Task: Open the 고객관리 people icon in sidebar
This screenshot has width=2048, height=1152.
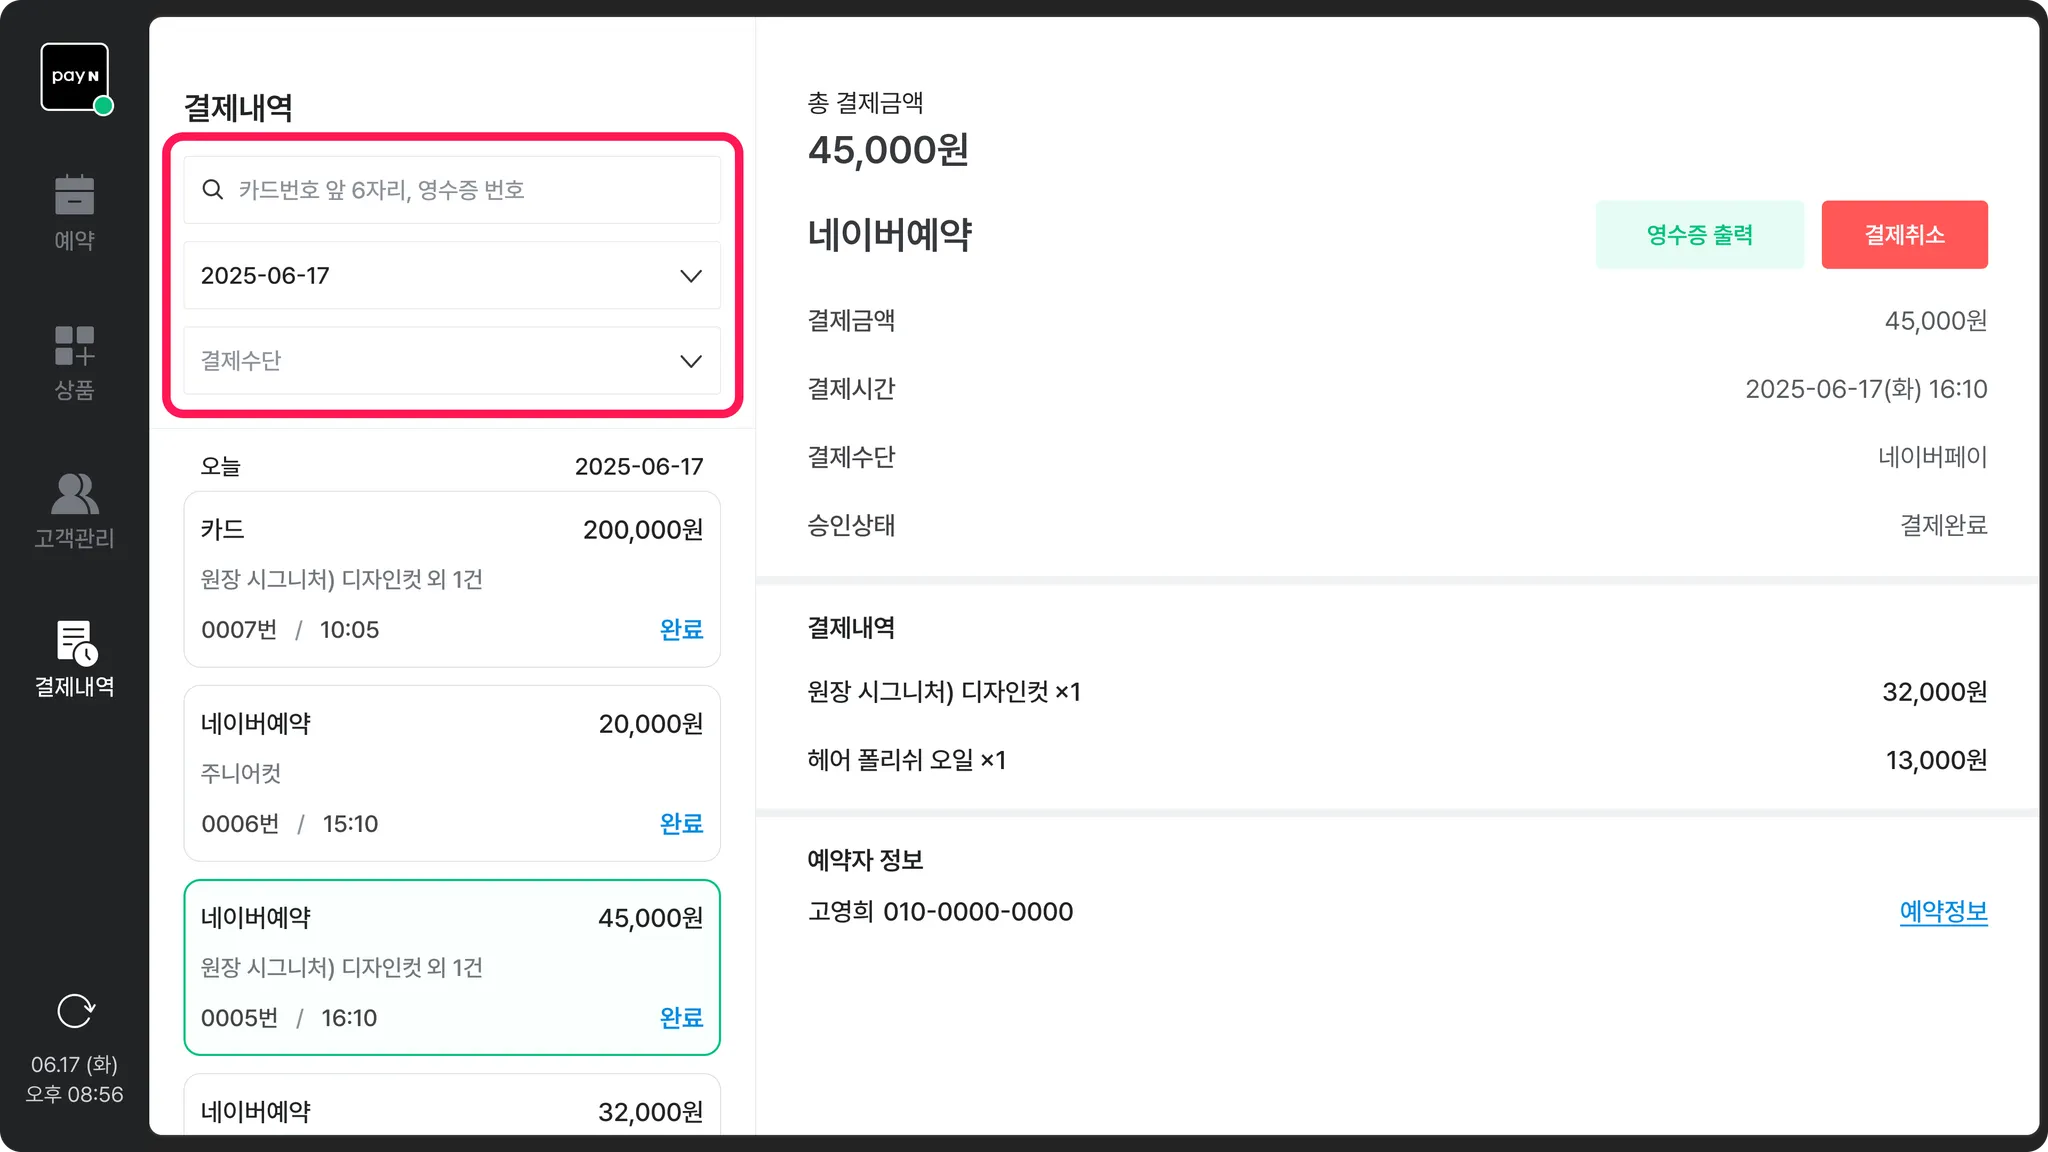Action: (x=74, y=494)
